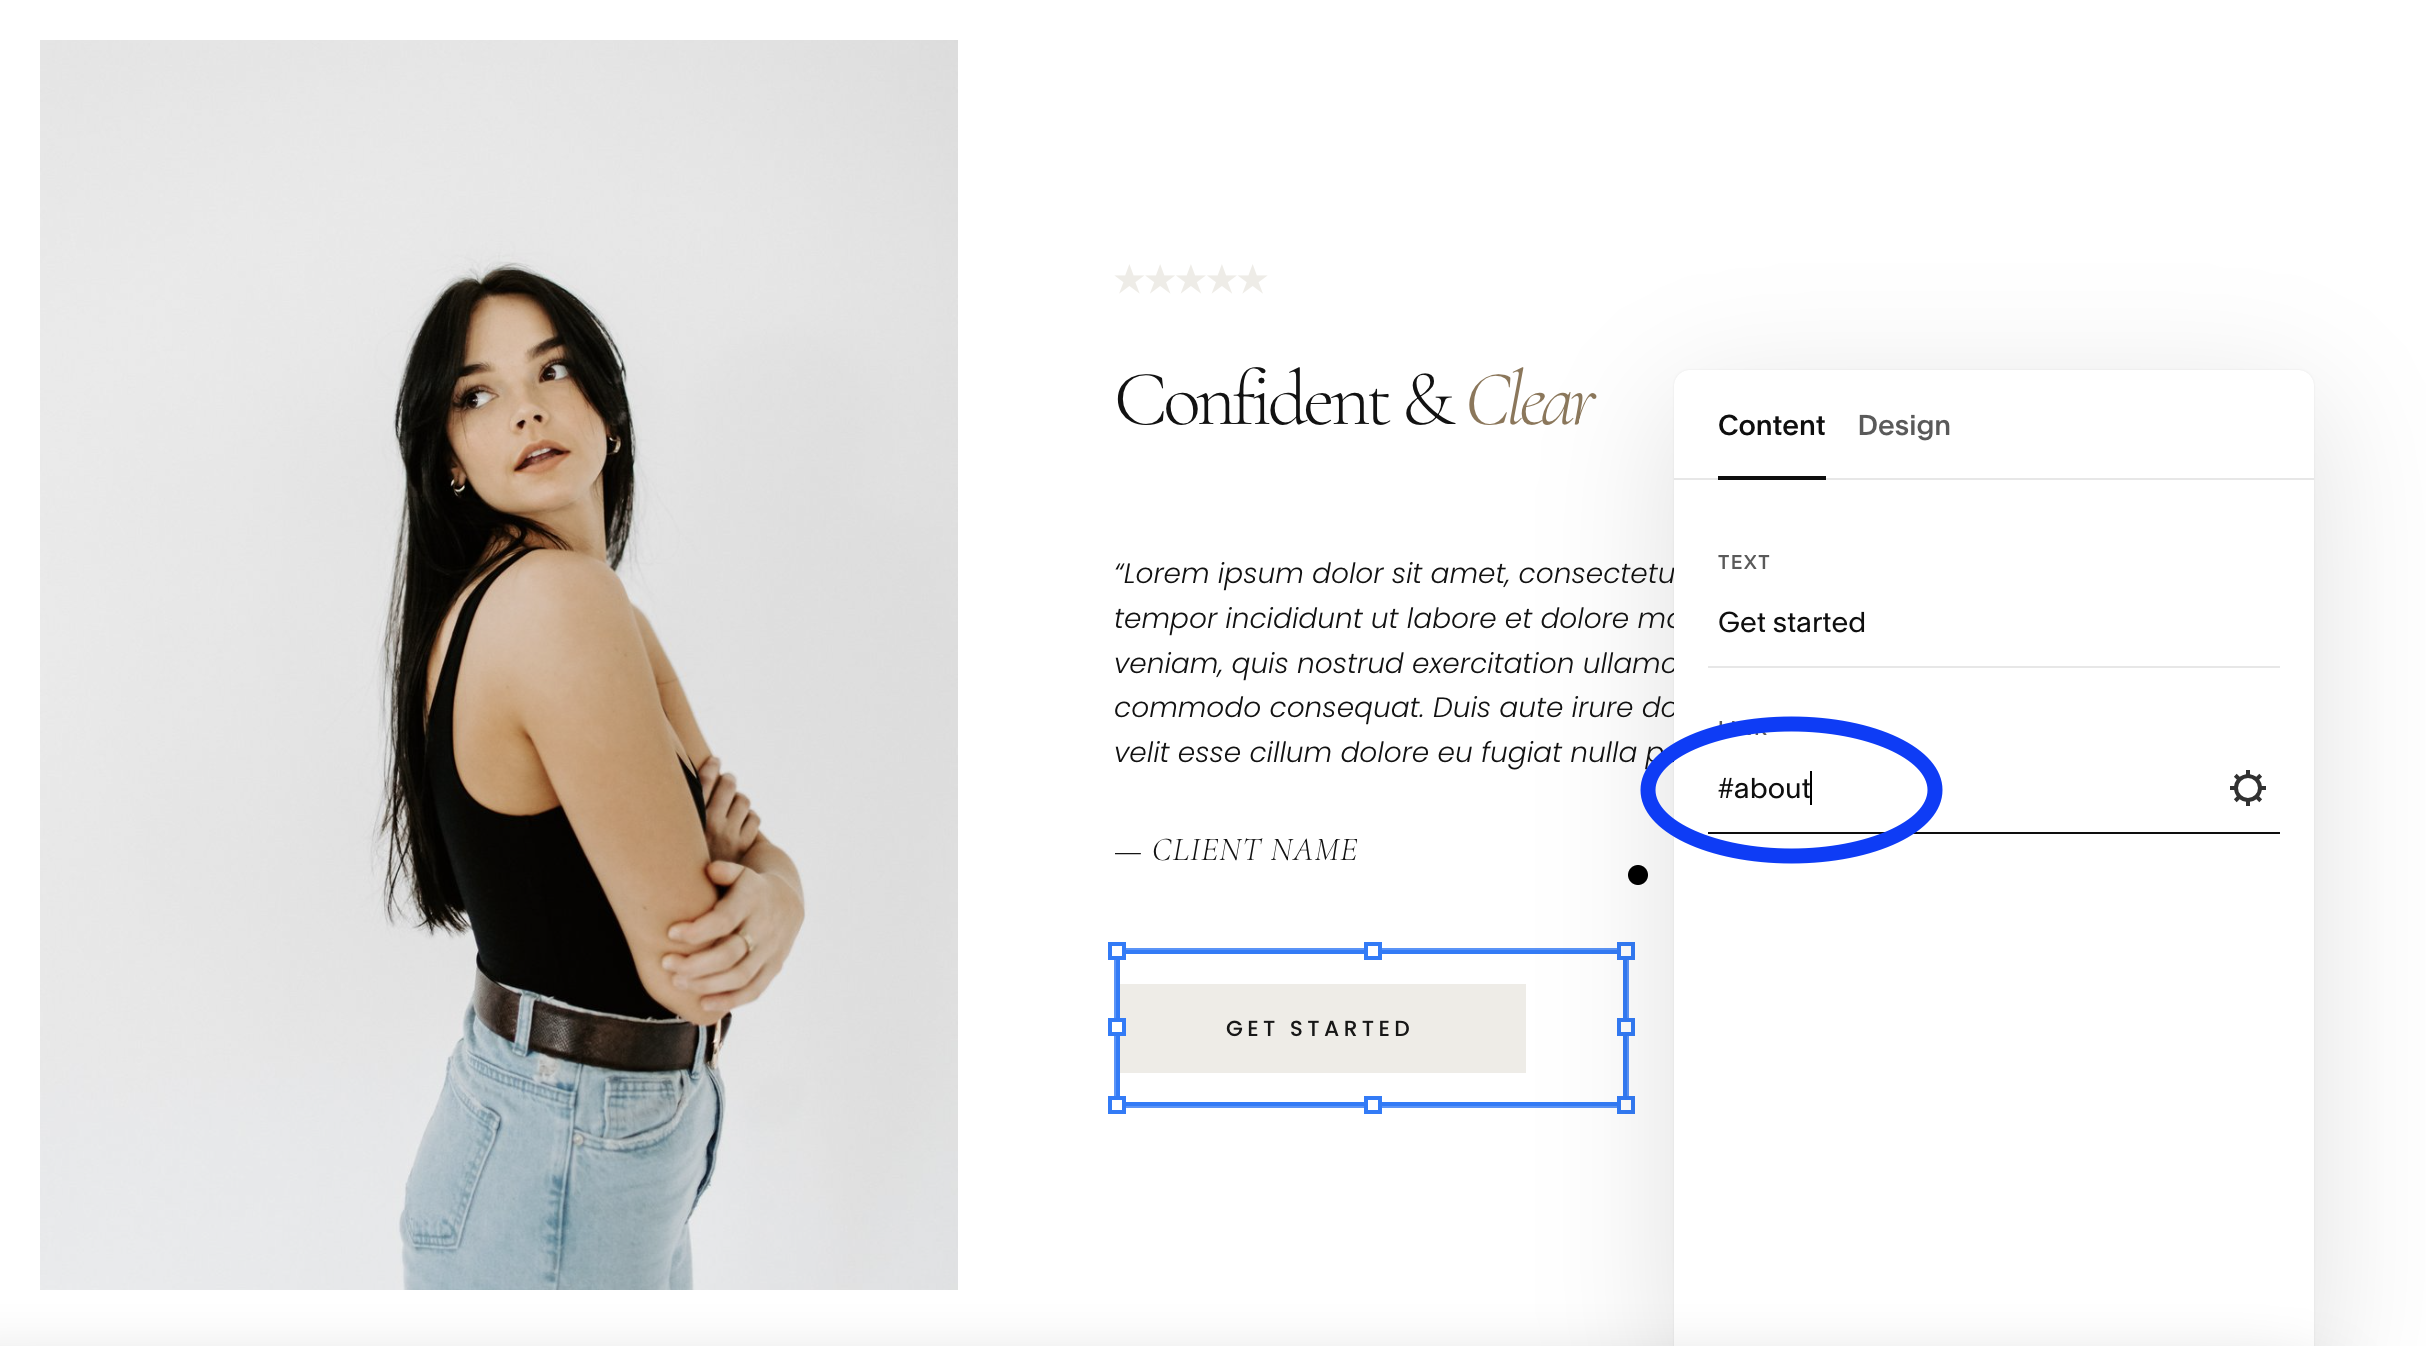Click the bottom-center selection handle
This screenshot has height=1346, width=2426.
coord(1373,1105)
